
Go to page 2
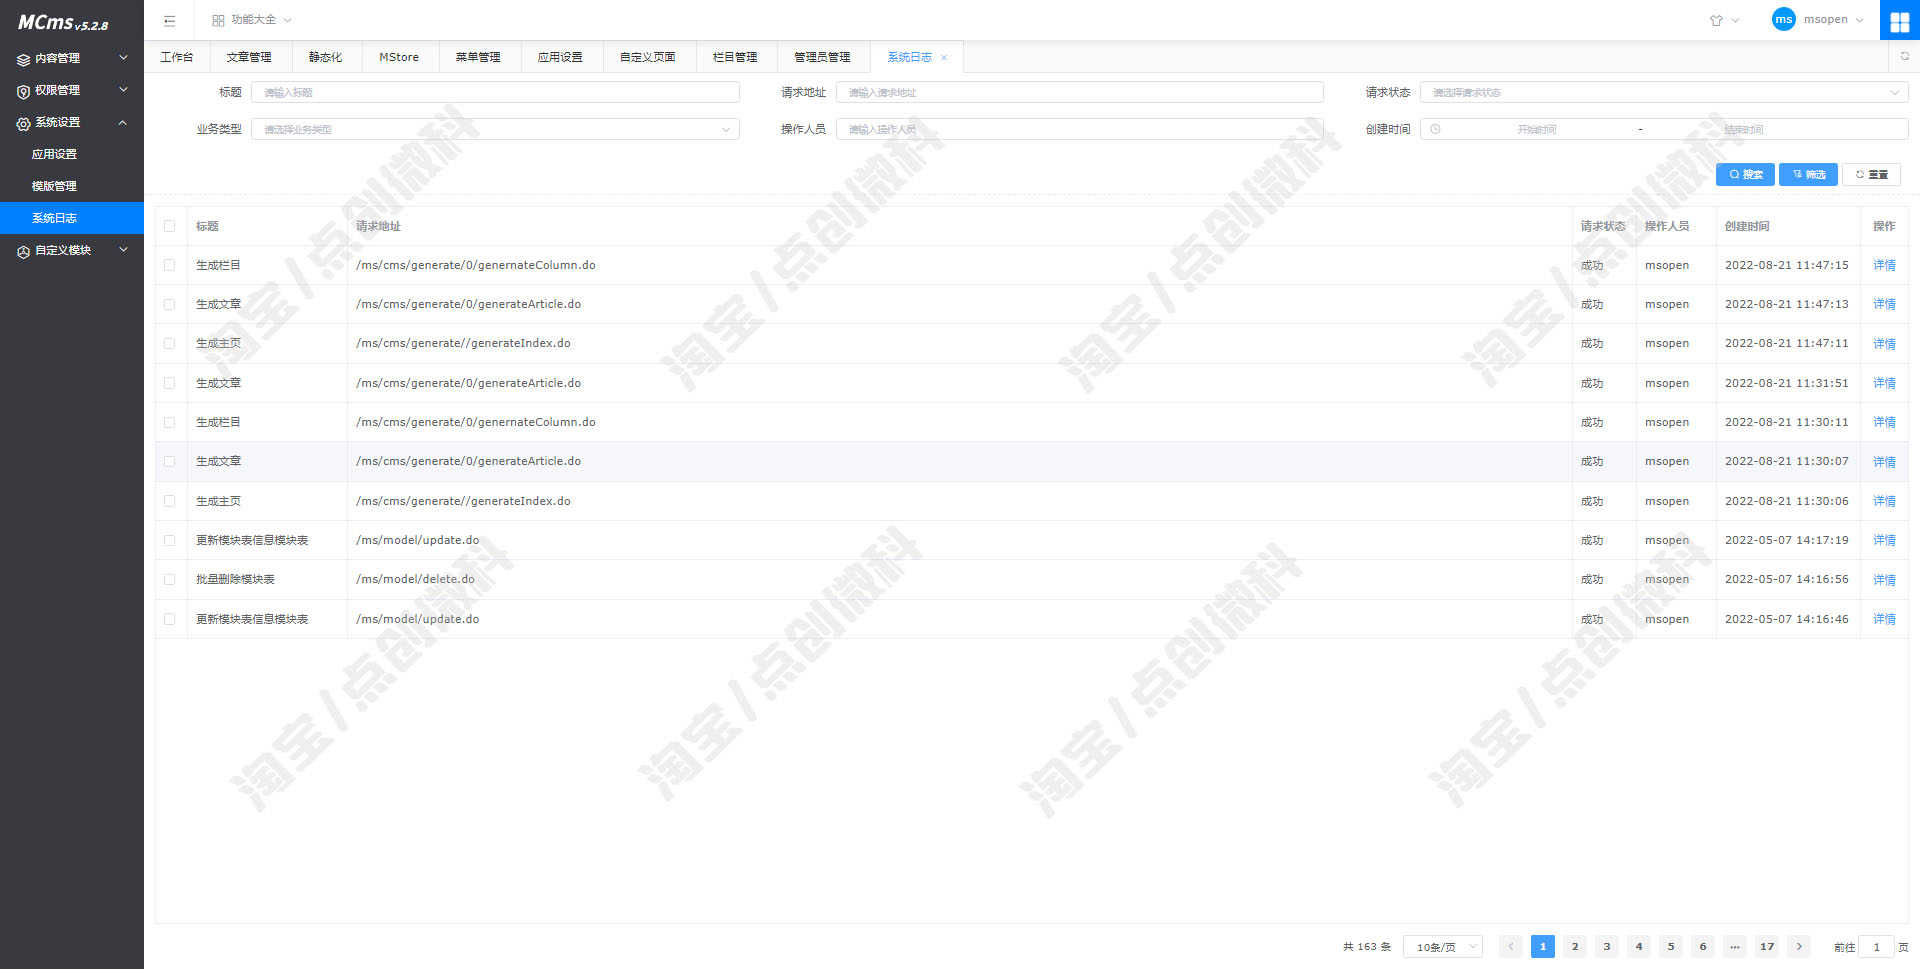1575,946
